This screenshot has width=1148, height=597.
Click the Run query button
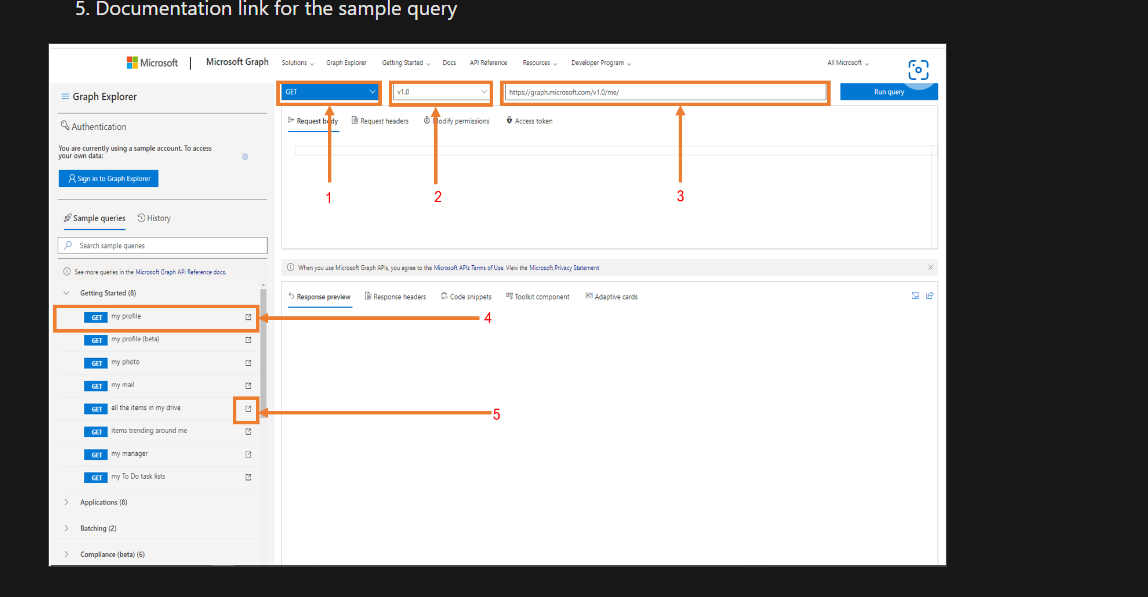tap(889, 92)
